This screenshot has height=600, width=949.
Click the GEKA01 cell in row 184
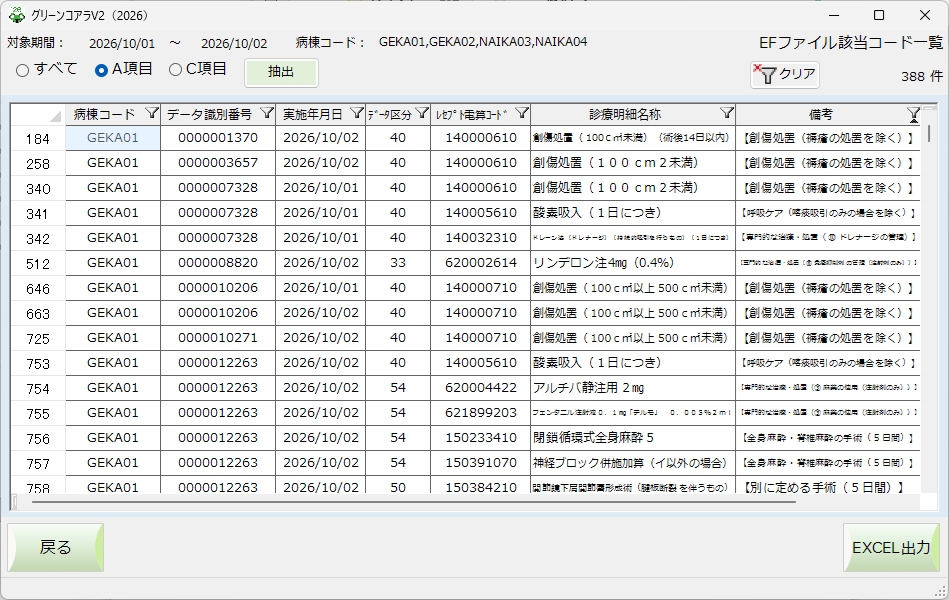(x=113, y=138)
